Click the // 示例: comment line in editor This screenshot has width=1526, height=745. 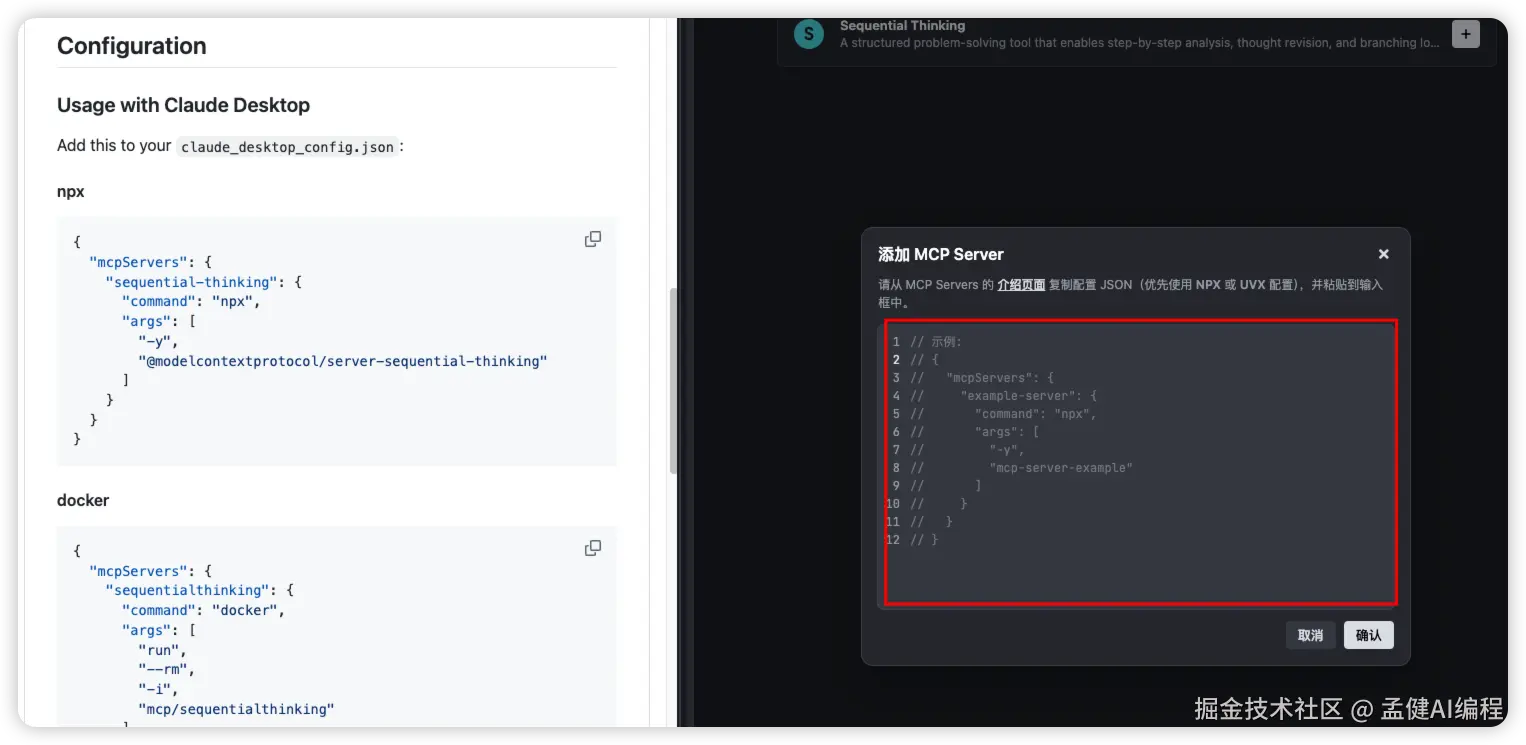(x=935, y=342)
